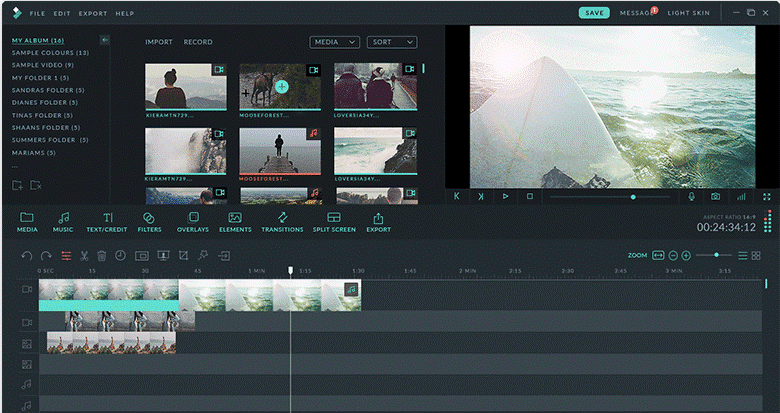Take a snapshot with the camera icon
Screen dimensions: 780x413
715,196
